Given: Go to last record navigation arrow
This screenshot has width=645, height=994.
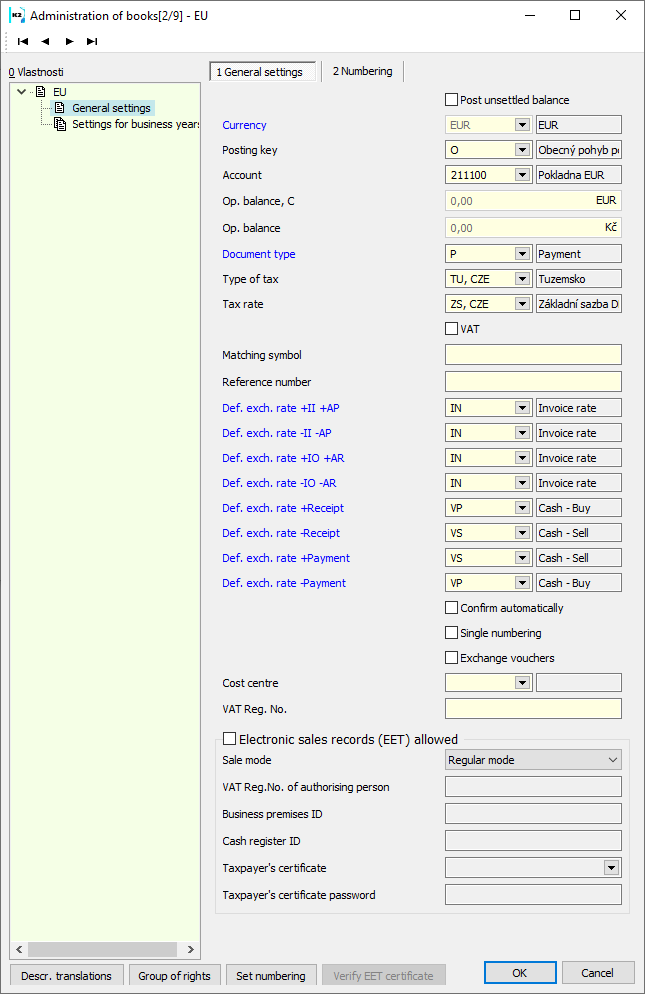Looking at the screenshot, I should pyautogui.click(x=92, y=42).
